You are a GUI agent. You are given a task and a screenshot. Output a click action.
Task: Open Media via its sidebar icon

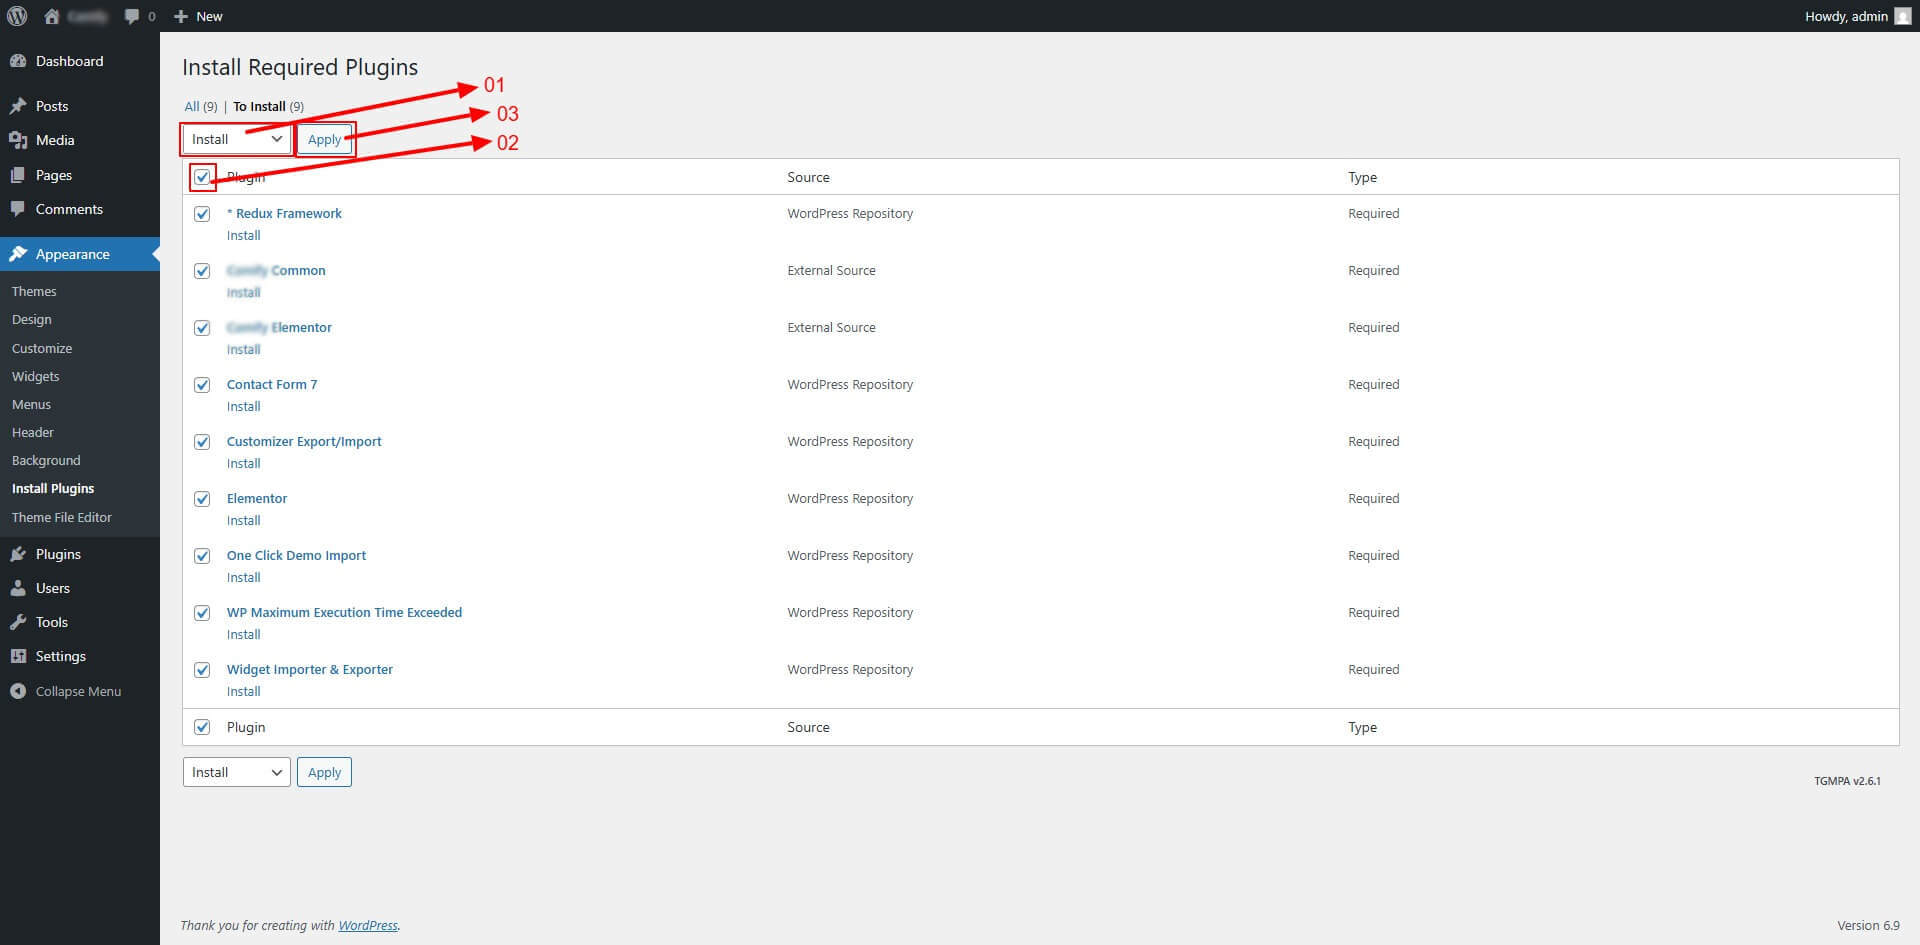(x=18, y=140)
